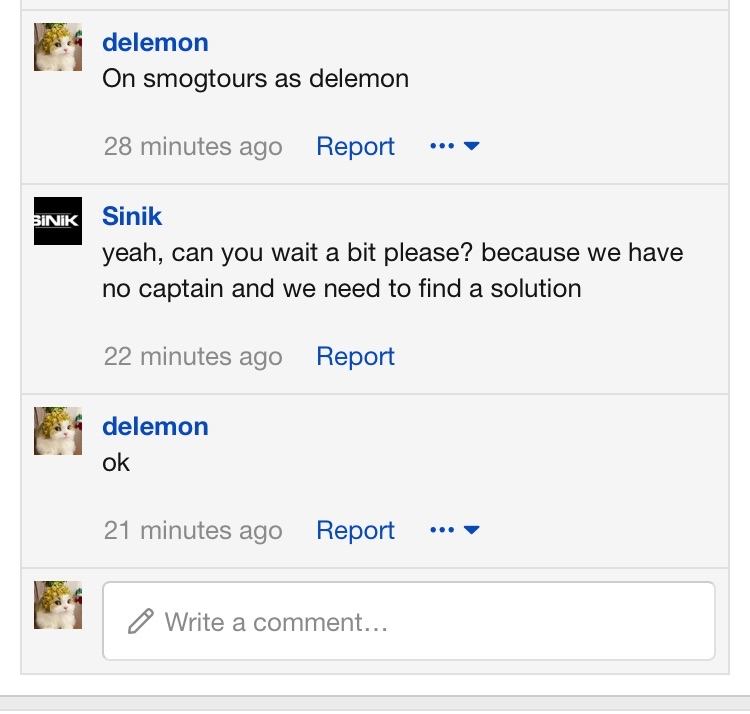Click the 'ok' comment text
750x714 pixels.
pos(116,463)
